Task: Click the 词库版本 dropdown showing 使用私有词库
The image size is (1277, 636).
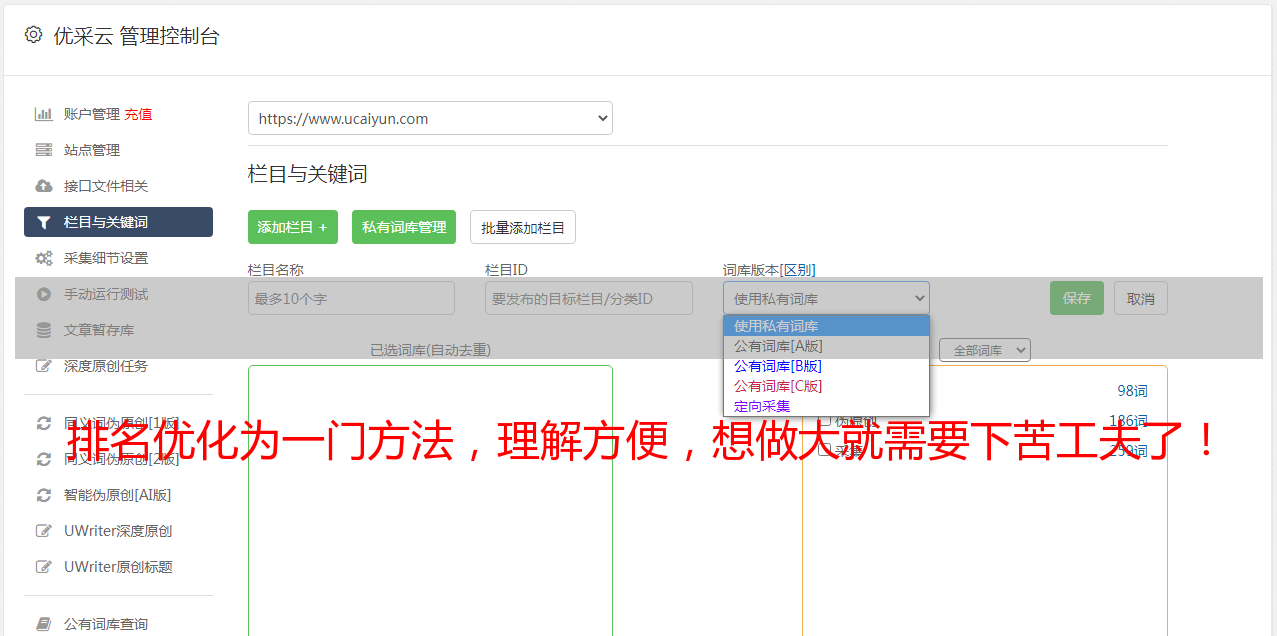Action: (x=826, y=298)
